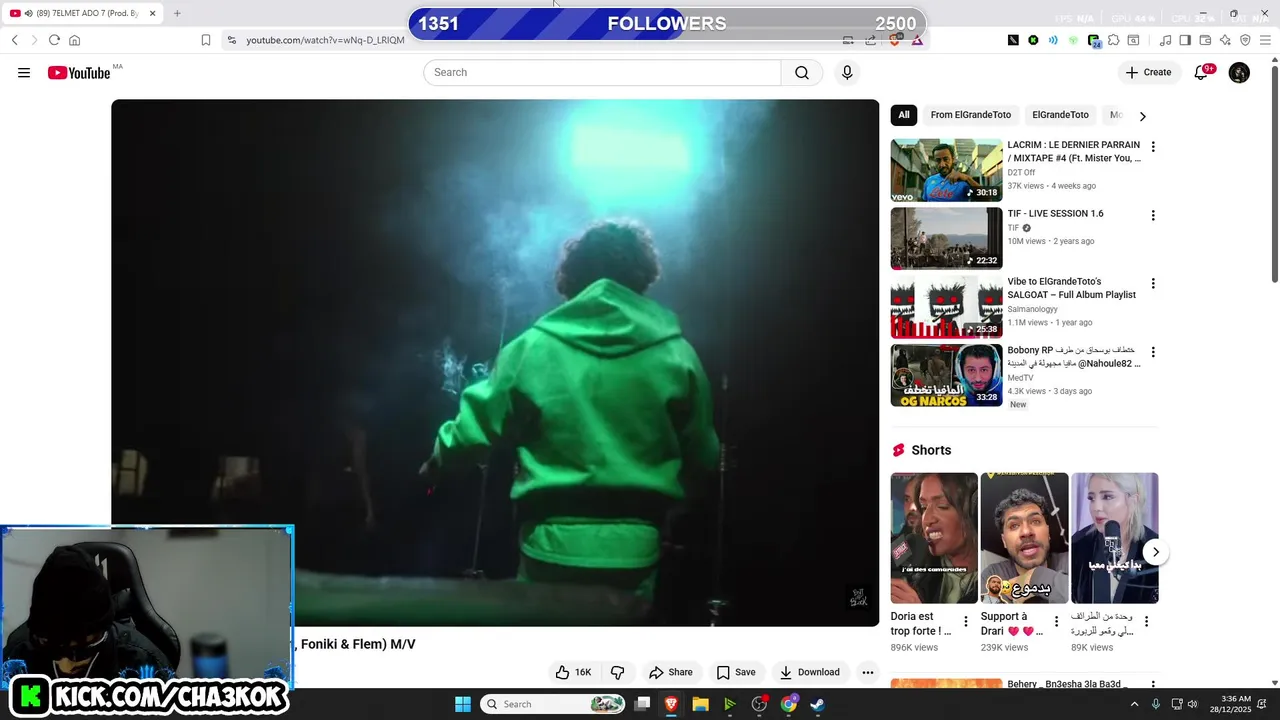1280x720 pixels.
Task: Open Steam from taskbar
Action: pyautogui.click(x=817, y=704)
